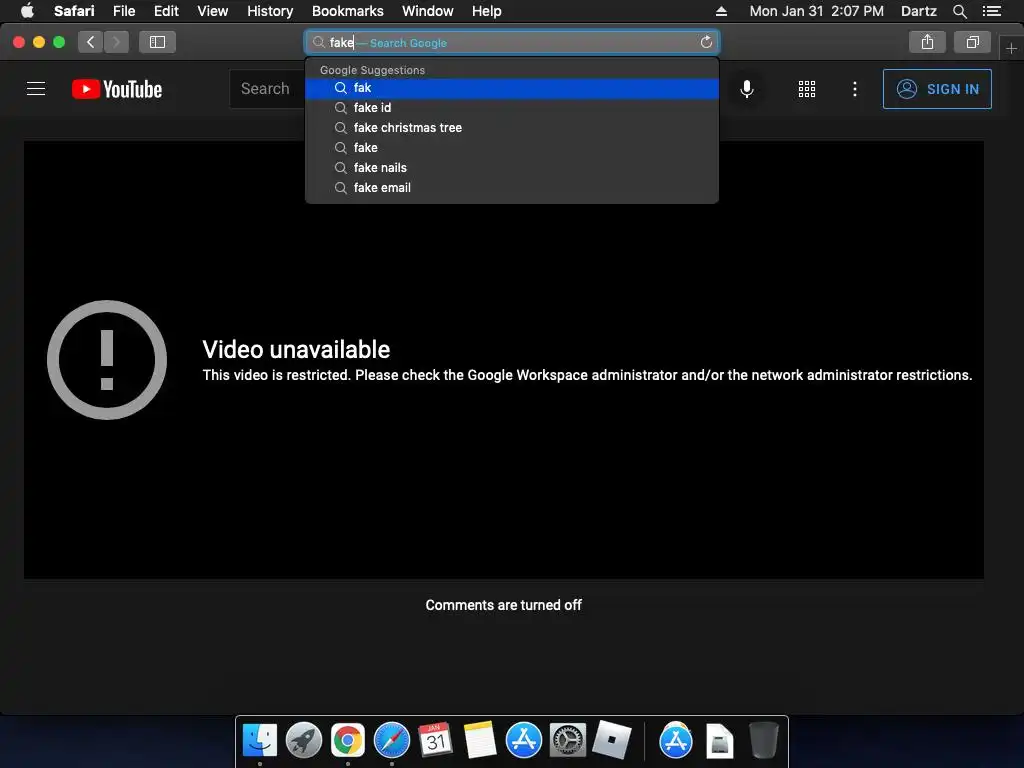Click the Dartz user name
Image resolution: width=1024 pixels, height=768 pixels.
tap(918, 11)
